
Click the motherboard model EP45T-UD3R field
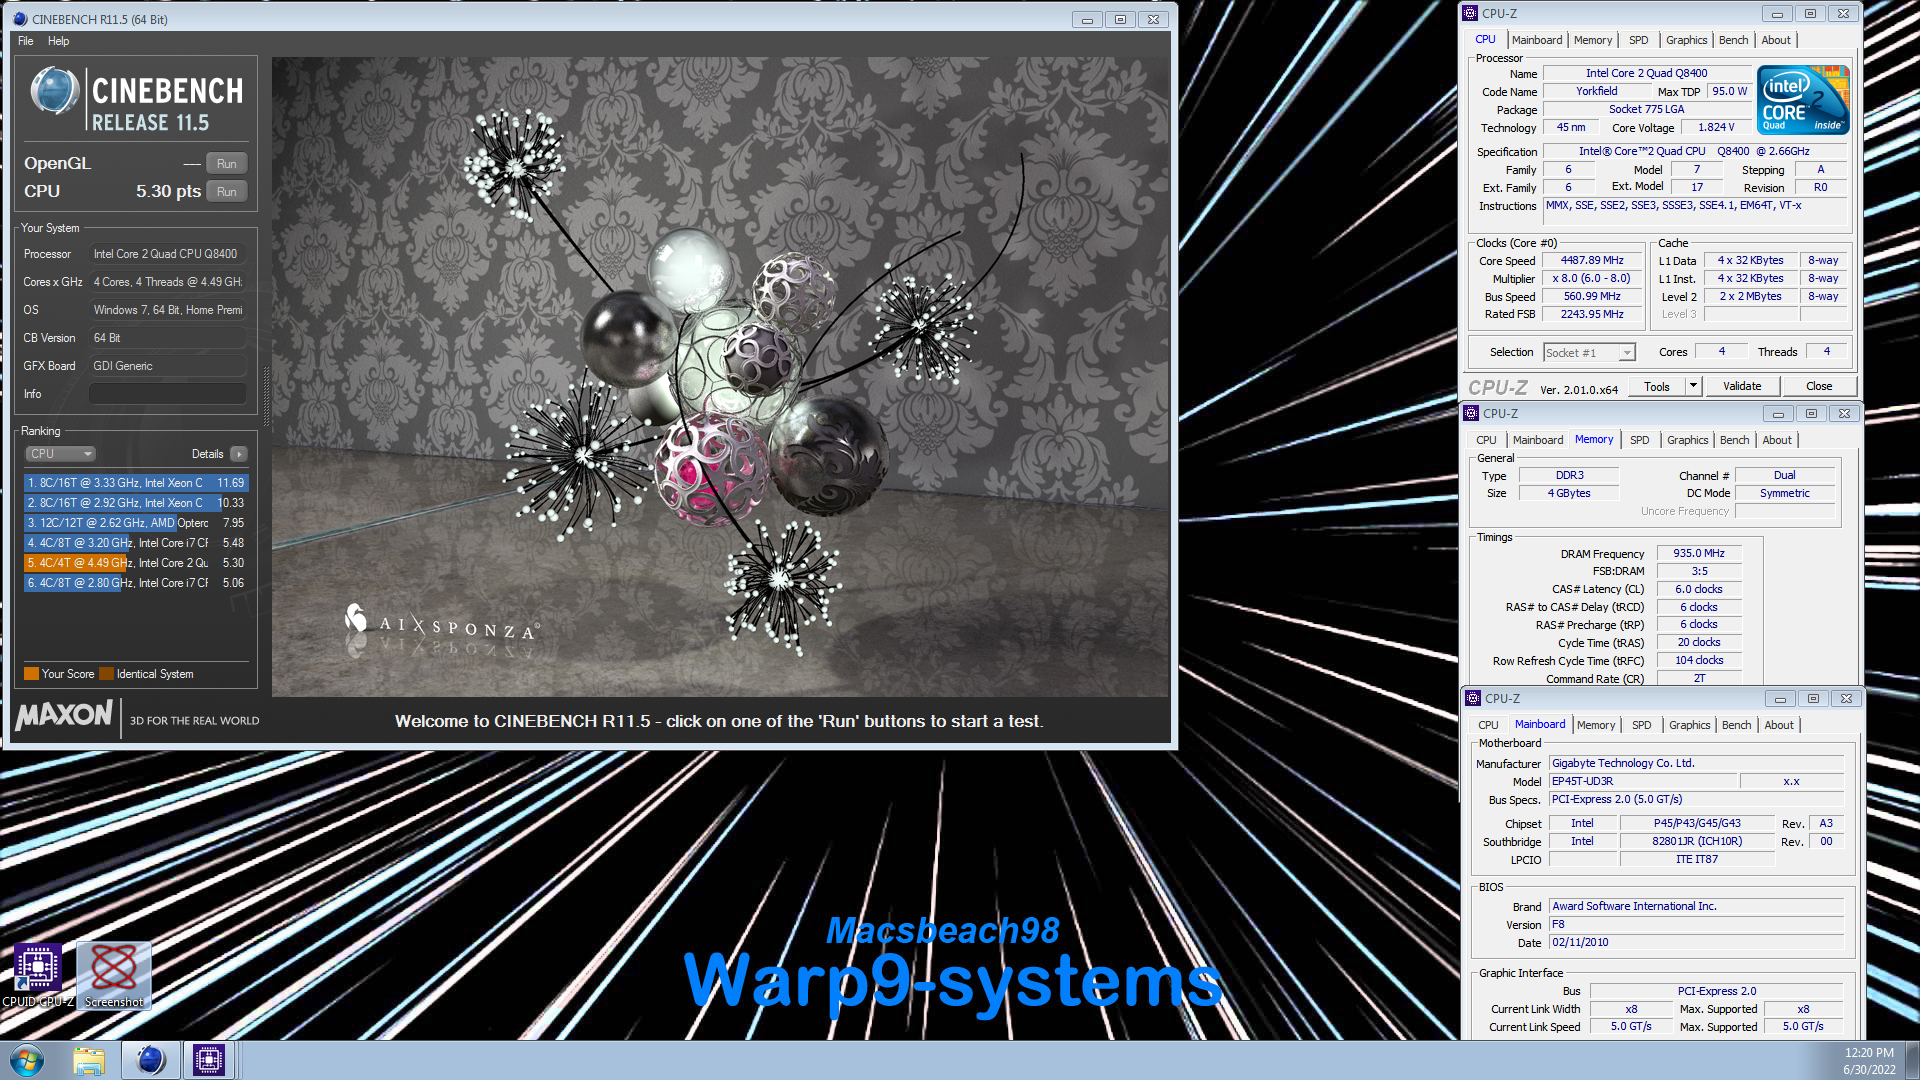(1643, 782)
